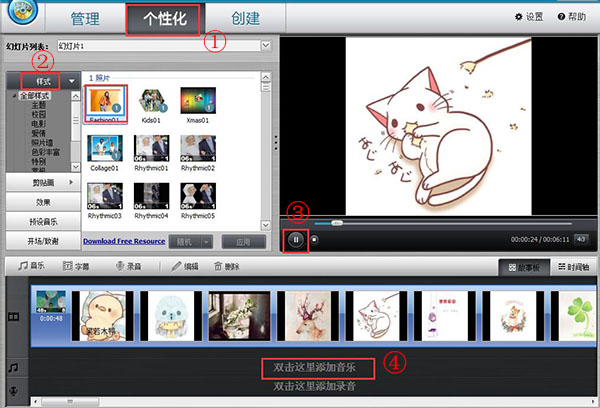Switch to the 创建 (Create) tab
This screenshot has height=408, width=600.
(x=245, y=18)
